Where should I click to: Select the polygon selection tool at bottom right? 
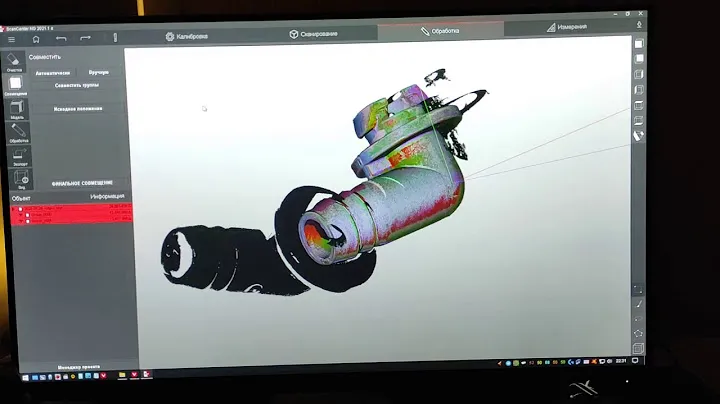[639, 333]
